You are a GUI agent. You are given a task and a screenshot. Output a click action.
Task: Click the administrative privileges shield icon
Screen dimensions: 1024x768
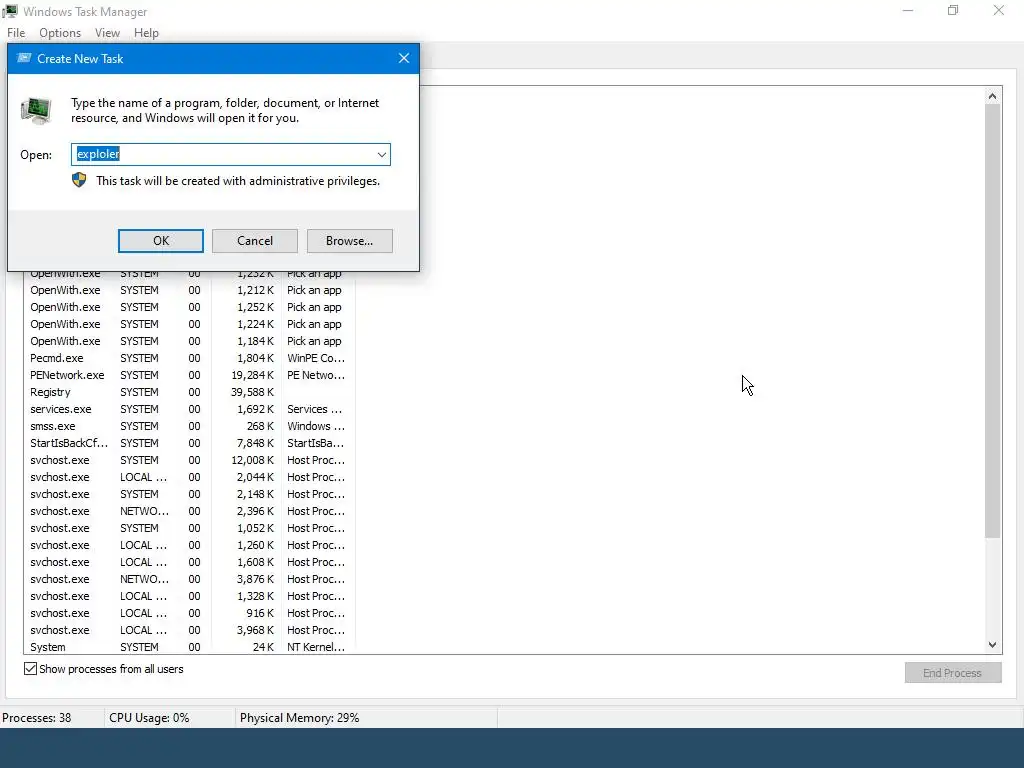click(x=79, y=180)
